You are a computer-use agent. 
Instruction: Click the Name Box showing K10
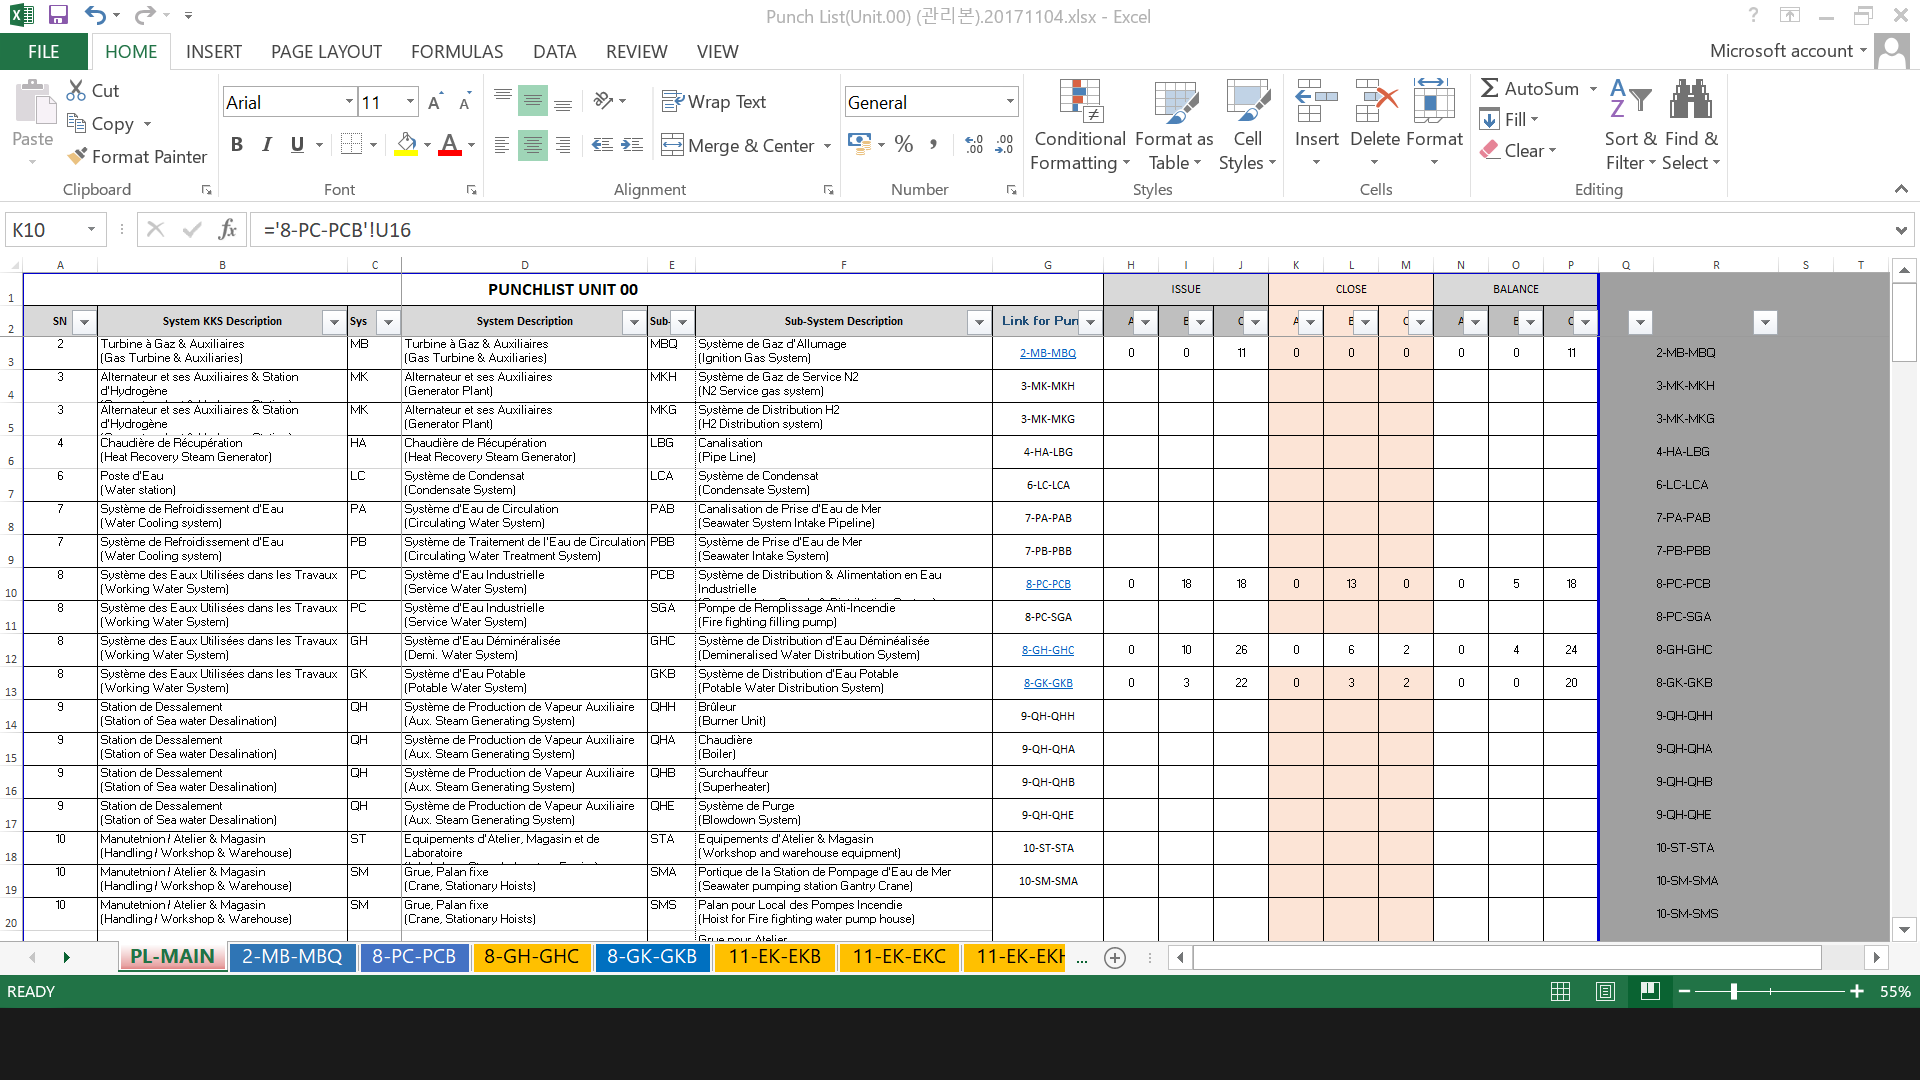[45, 229]
